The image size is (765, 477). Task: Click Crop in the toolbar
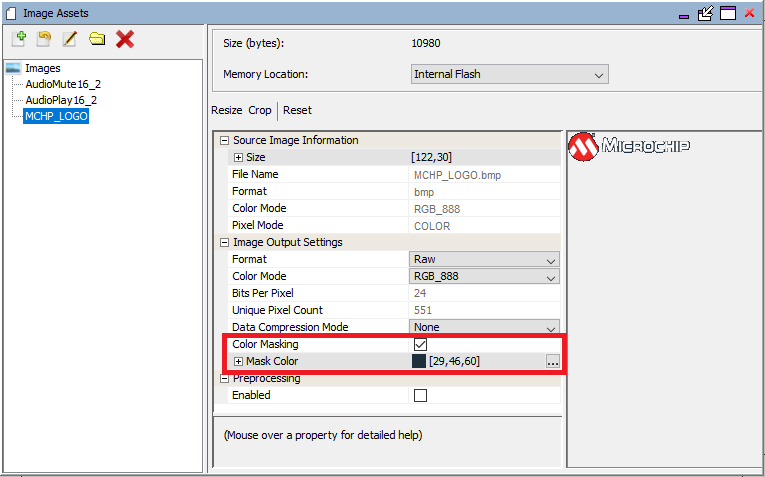click(x=260, y=110)
